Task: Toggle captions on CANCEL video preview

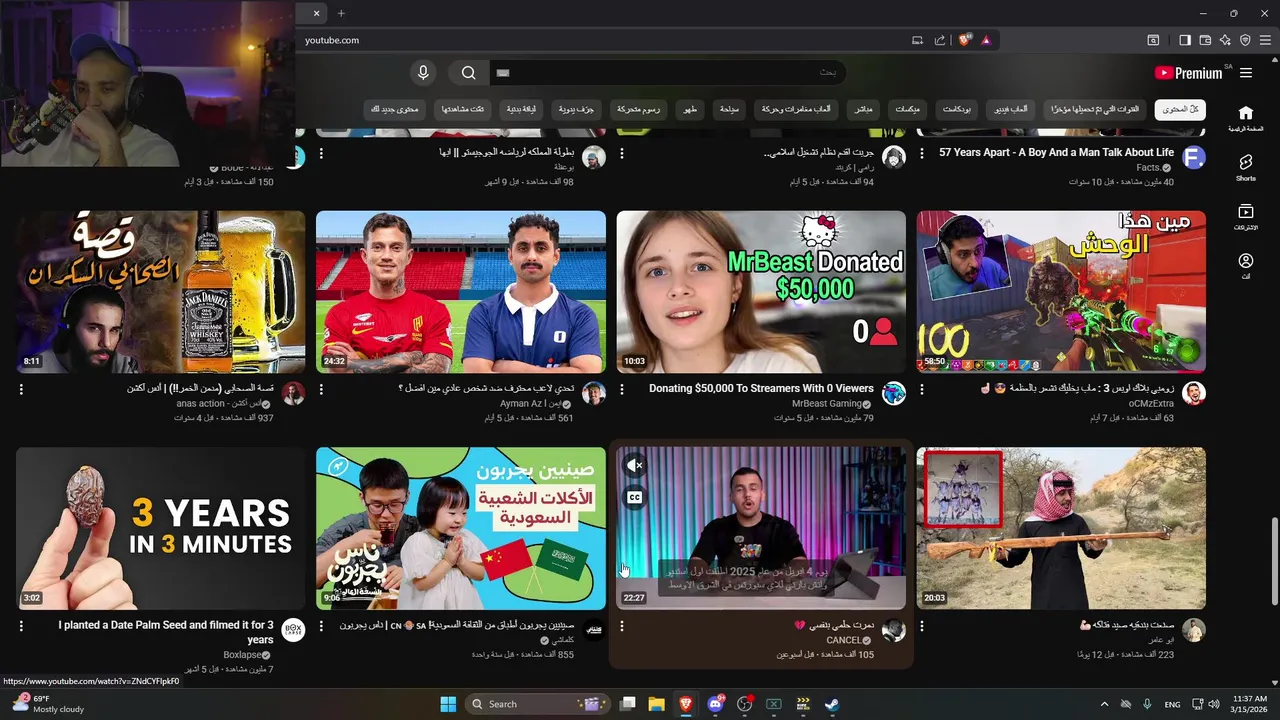Action: point(634,497)
